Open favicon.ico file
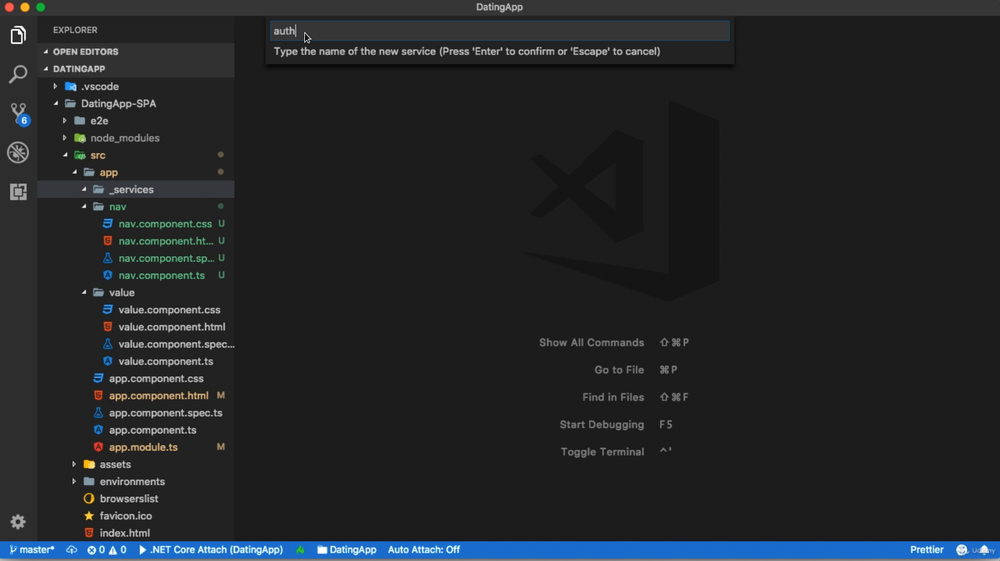Screen dimensions: 1000x561 pyautogui.click(x=136, y=516)
